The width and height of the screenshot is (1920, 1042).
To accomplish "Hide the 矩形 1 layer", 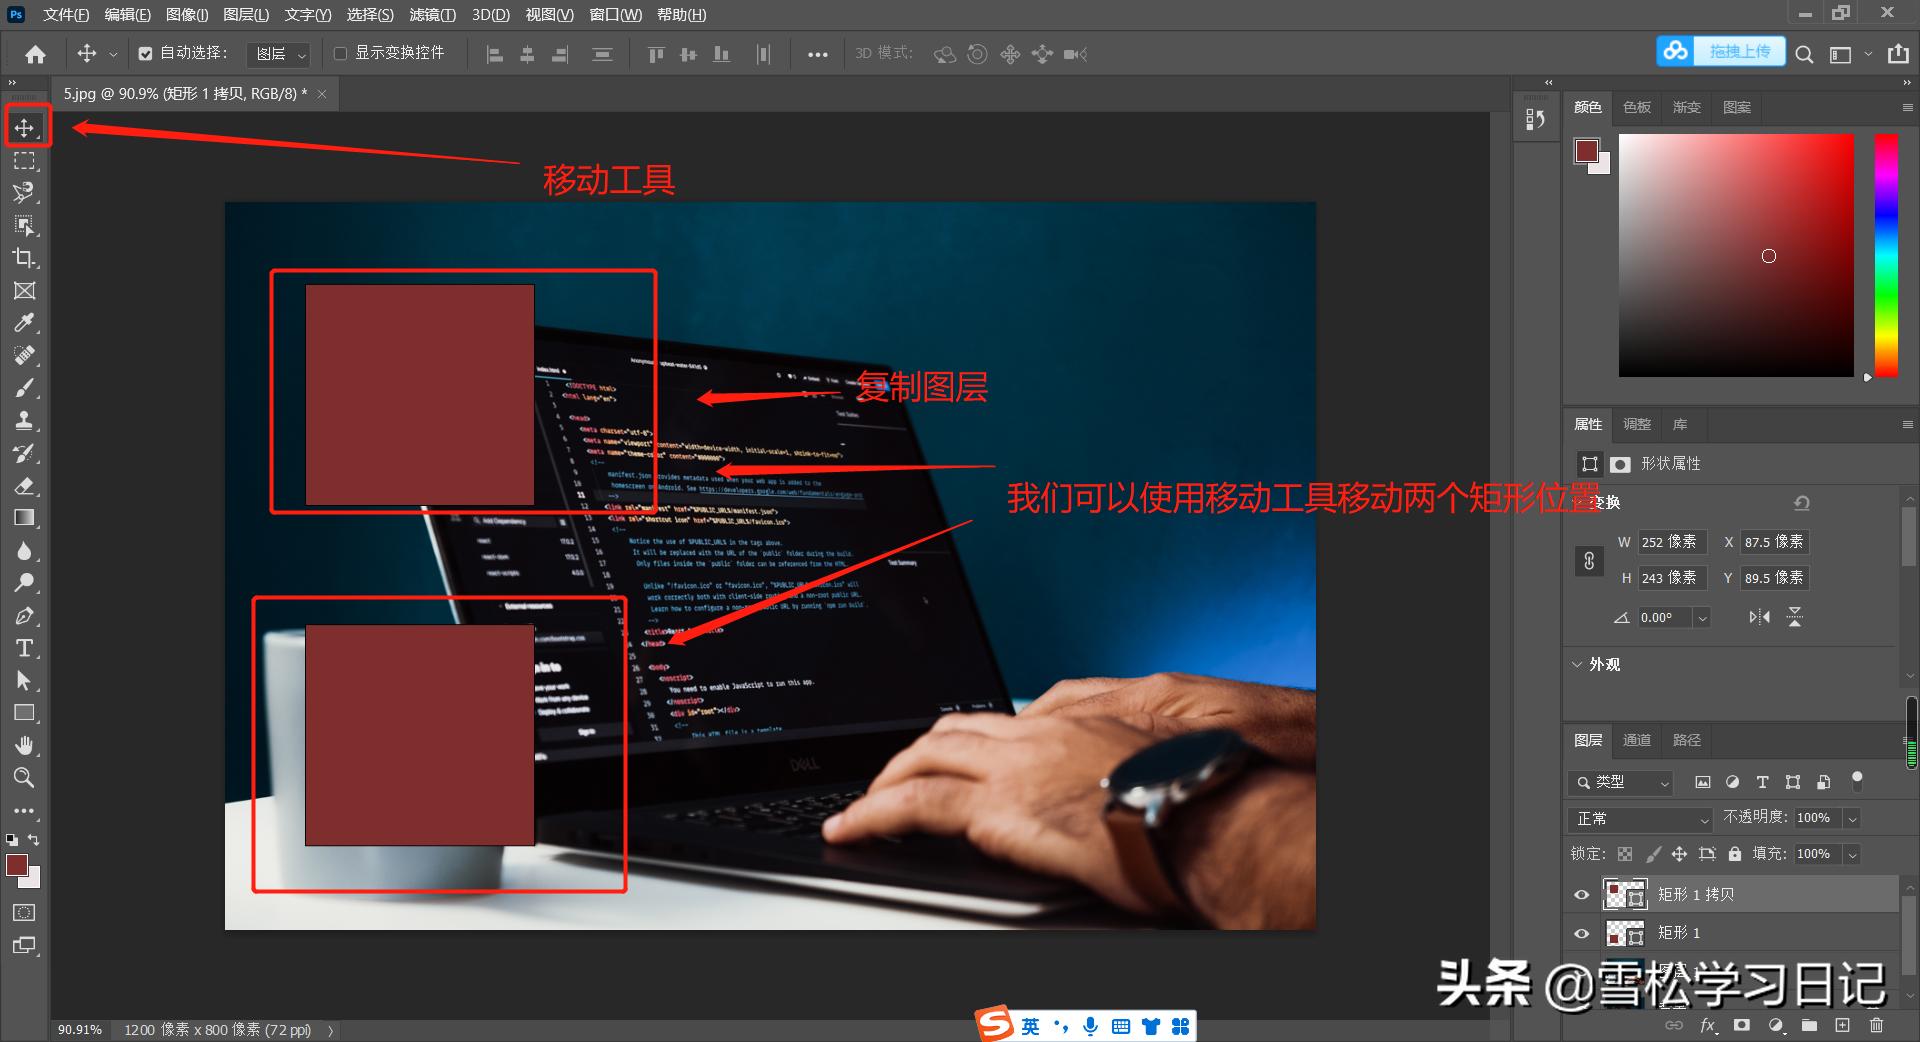I will tap(1581, 933).
